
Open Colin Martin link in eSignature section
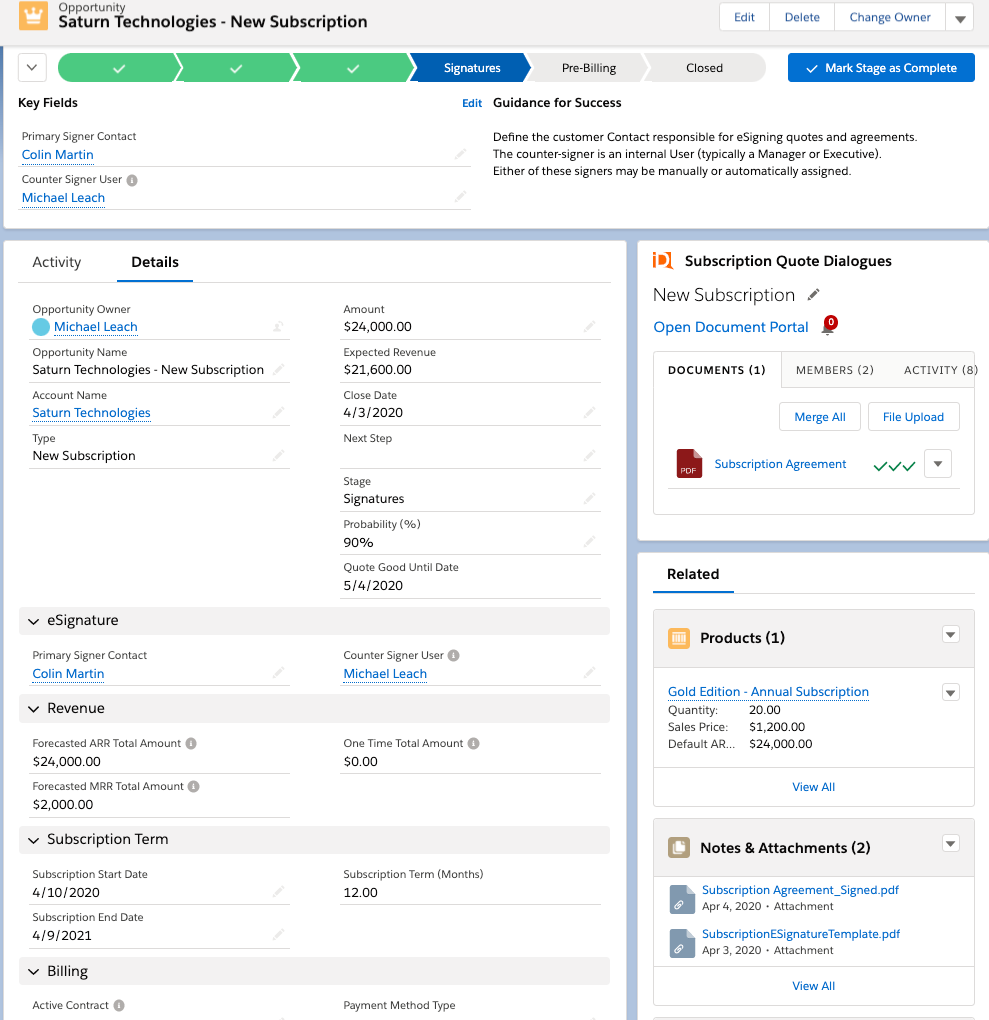click(68, 674)
